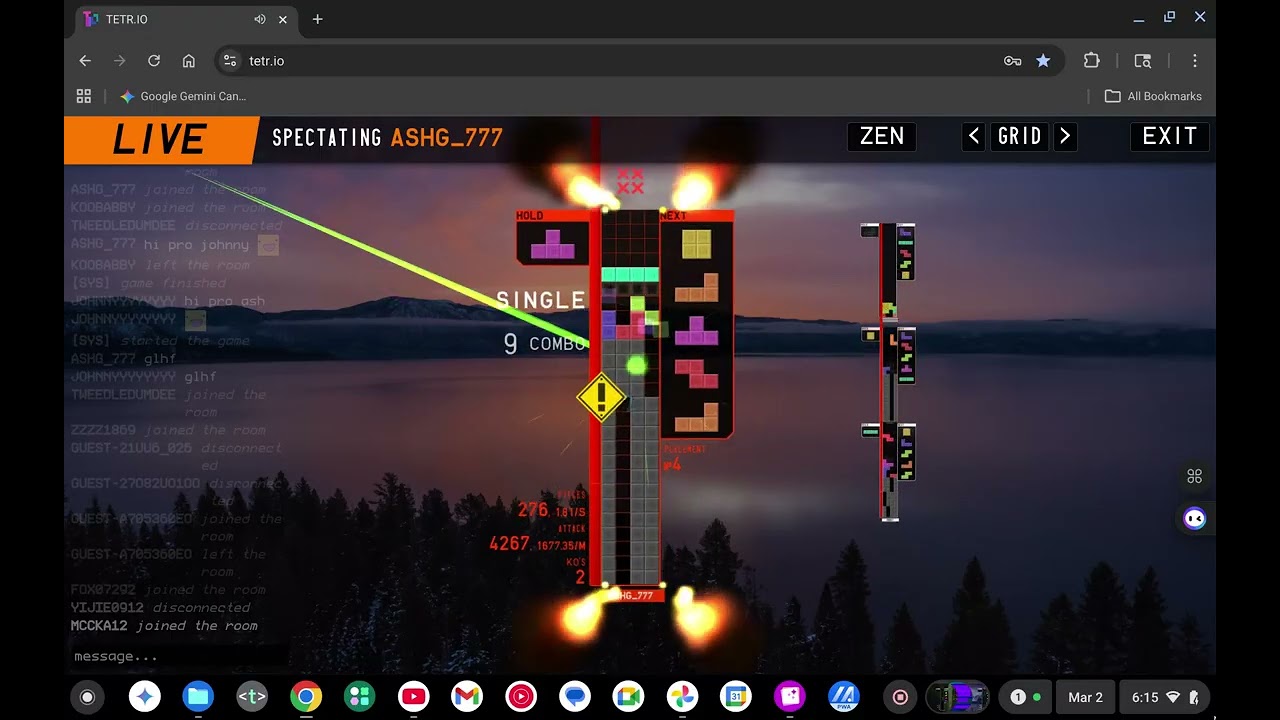Viewport: 1280px width, 720px height.
Task: Open Chrome three-dot menu
Action: point(1194,61)
